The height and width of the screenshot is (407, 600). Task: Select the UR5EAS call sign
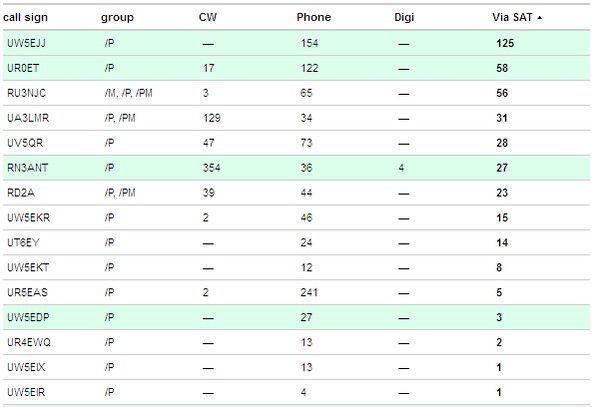tap(27, 293)
